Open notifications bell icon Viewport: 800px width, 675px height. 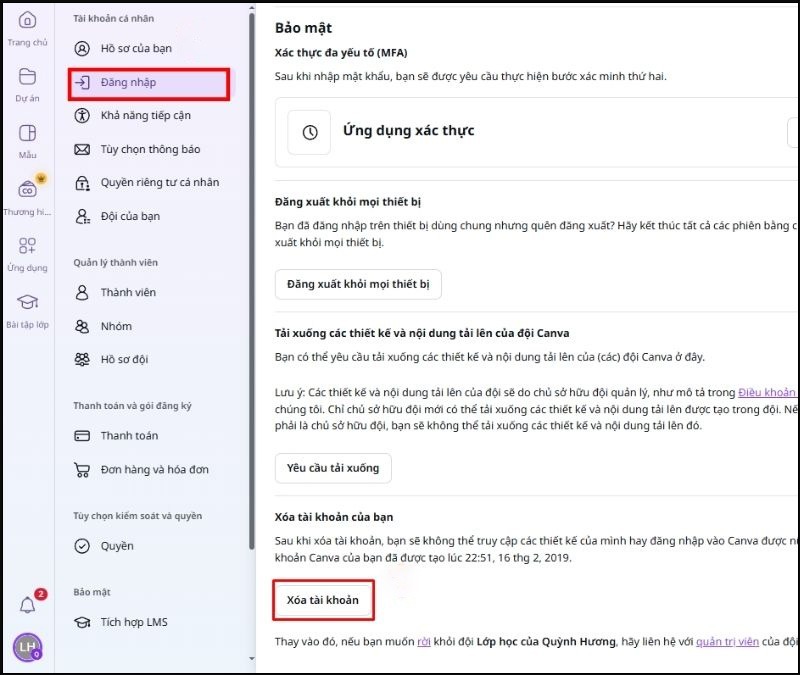click(x=27, y=606)
